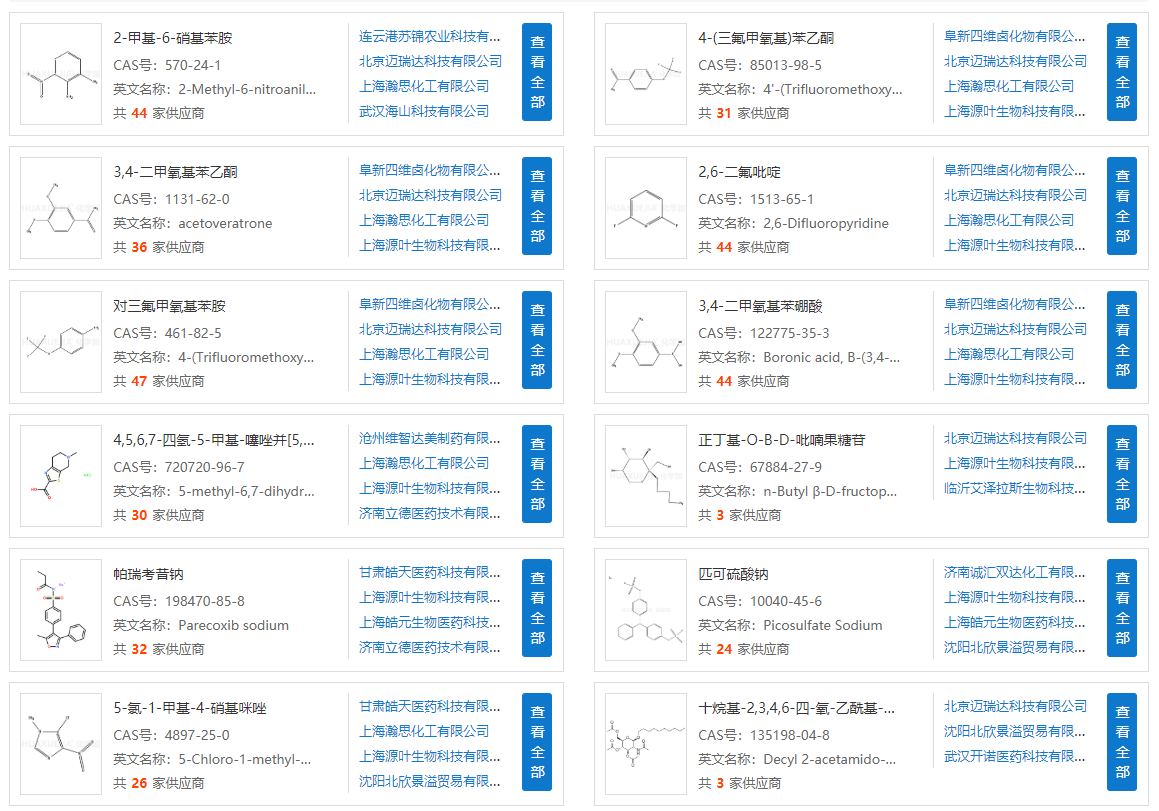Click the 3,4-二甲氧基苯硼酸 molecule image
The height and width of the screenshot is (811, 1159).
[646, 342]
